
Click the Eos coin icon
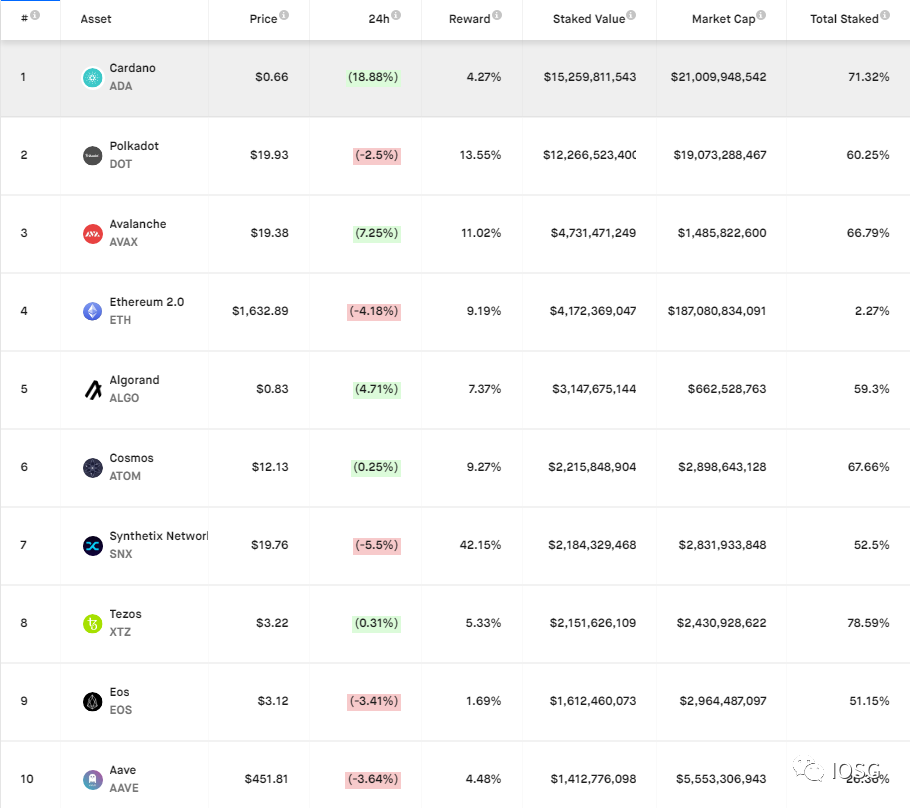92,702
